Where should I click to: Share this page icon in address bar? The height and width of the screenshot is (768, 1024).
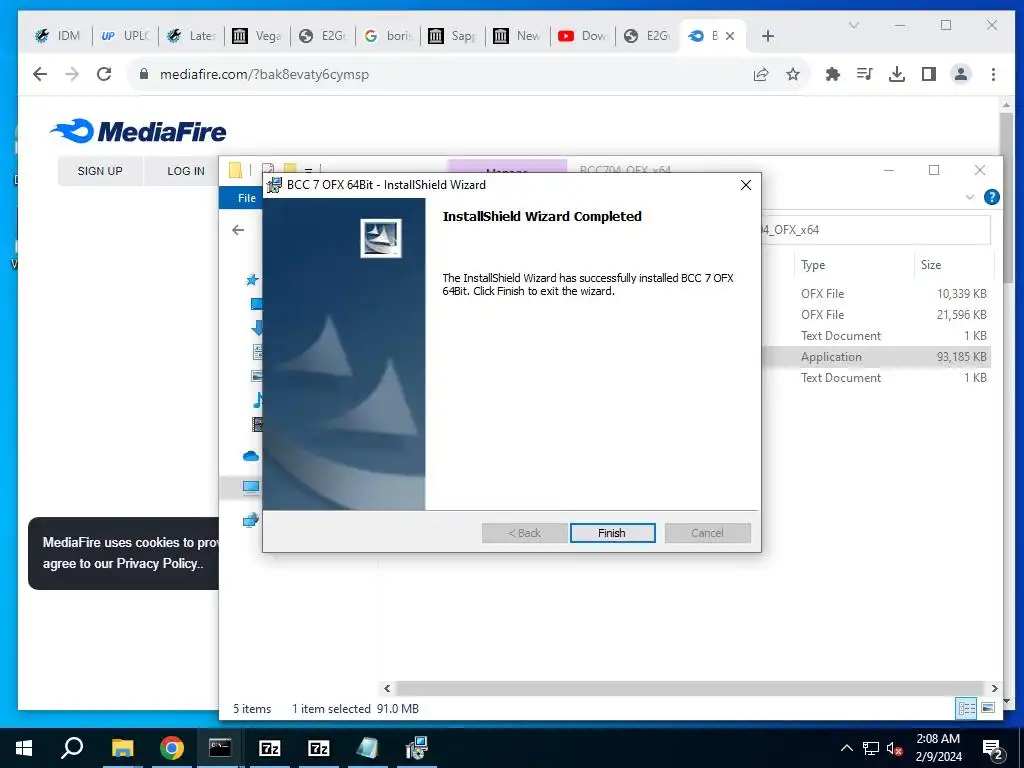coord(761,74)
